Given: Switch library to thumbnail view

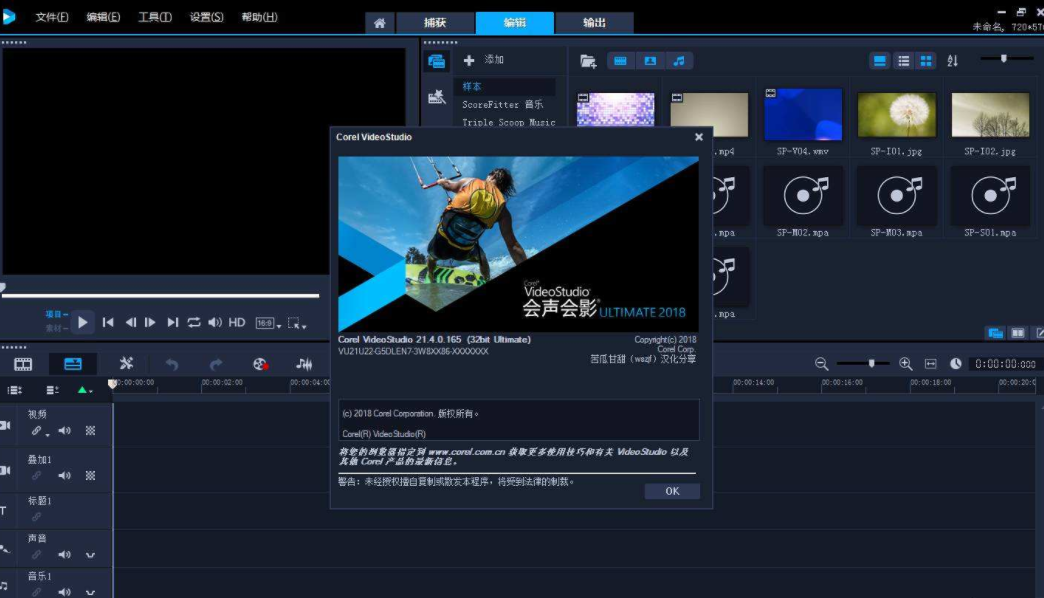Looking at the screenshot, I should click(926, 61).
